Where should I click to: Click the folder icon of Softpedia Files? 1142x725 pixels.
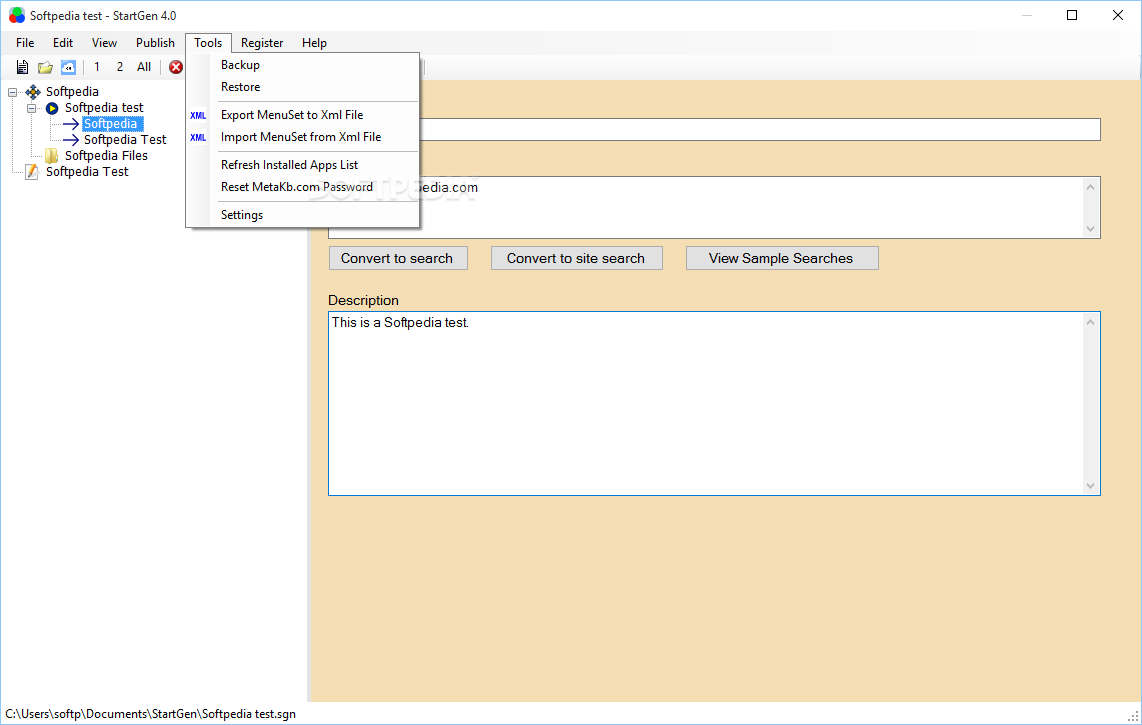[52, 156]
